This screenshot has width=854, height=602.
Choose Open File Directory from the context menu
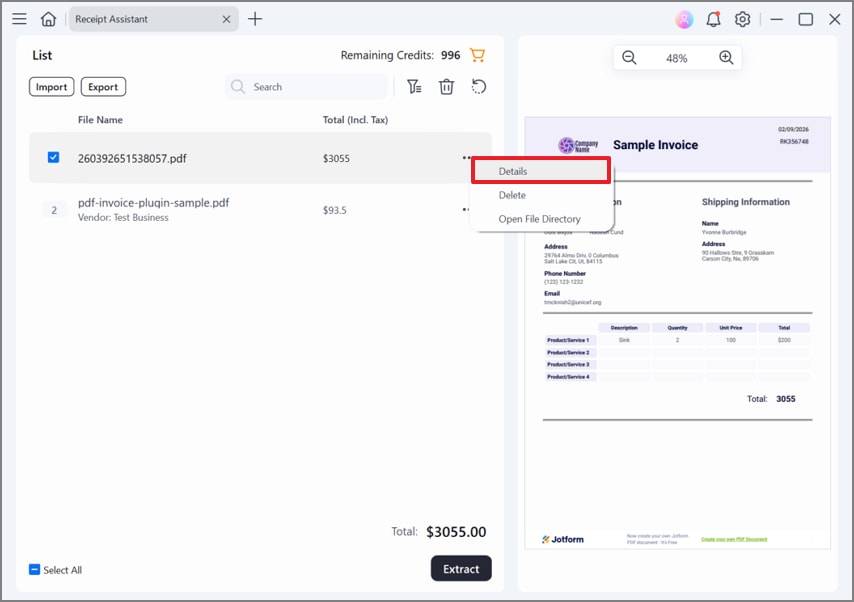[540, 219]
